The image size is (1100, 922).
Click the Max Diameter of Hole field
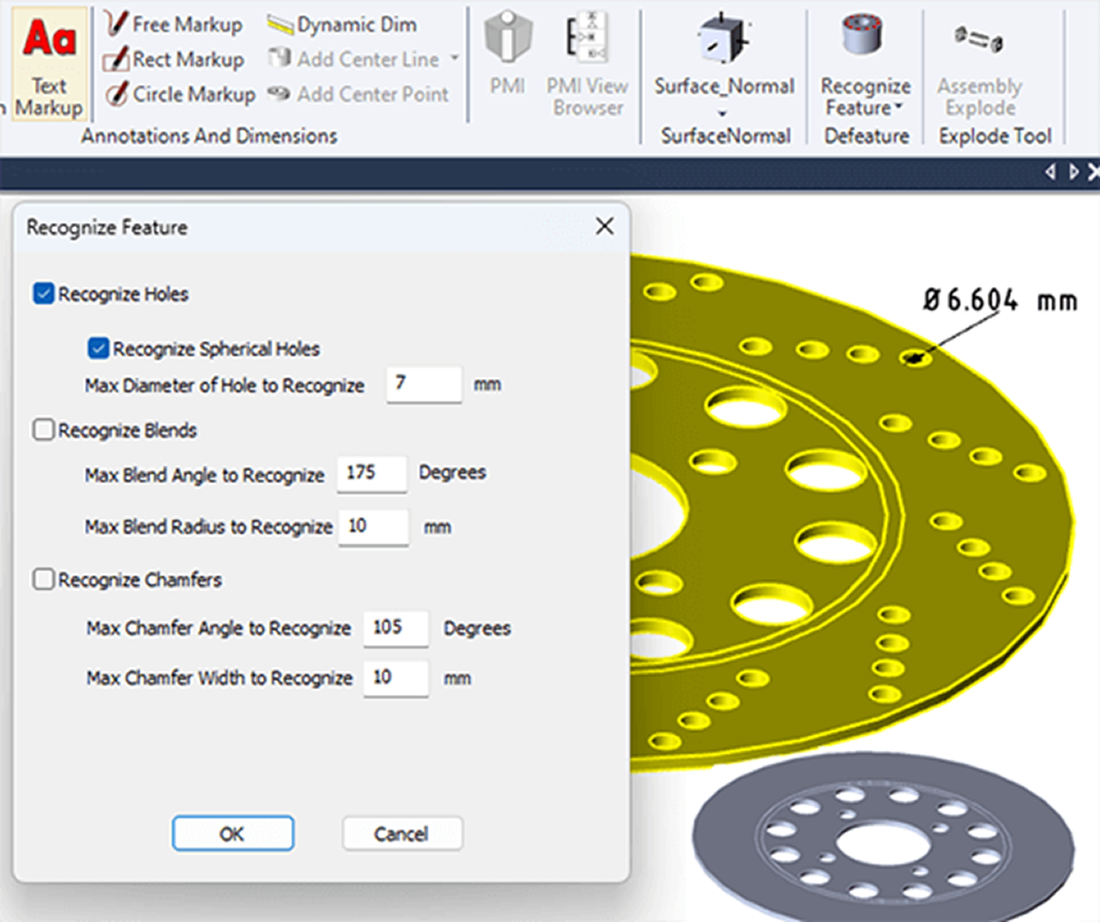tap(423, 385)
